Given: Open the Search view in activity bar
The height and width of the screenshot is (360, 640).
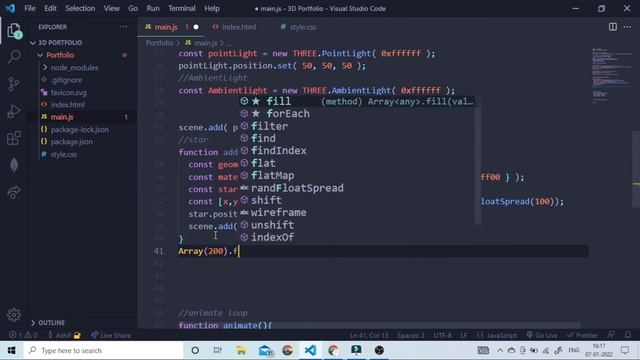Looking at the screenshot, I should click(x=14, y=57).
